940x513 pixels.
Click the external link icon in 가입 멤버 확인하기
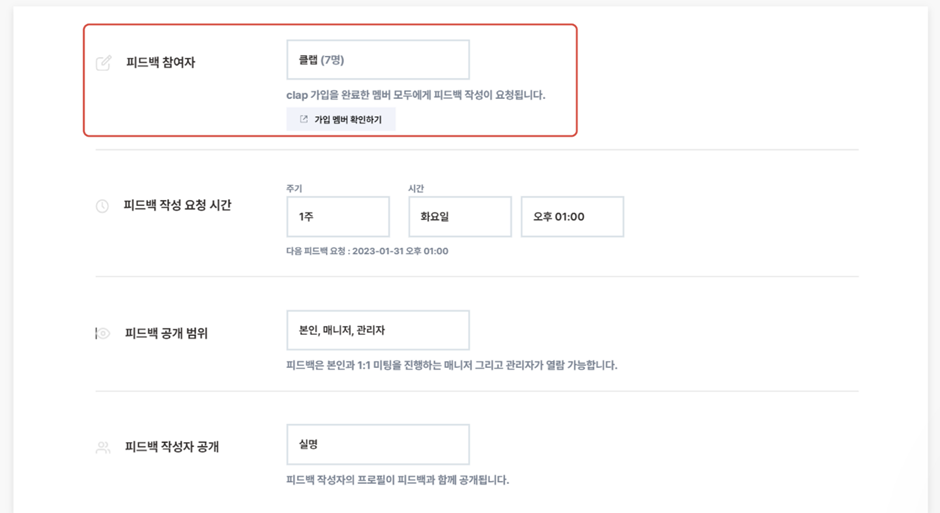[x=304, y=119]
